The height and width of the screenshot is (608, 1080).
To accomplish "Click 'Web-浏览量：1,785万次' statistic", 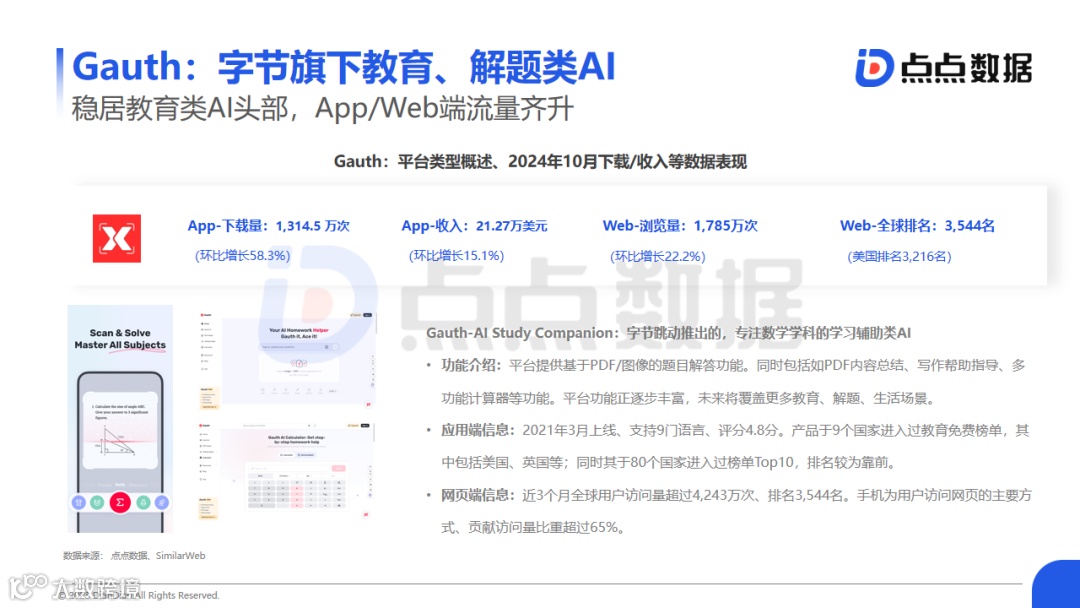I will (680, 226).
